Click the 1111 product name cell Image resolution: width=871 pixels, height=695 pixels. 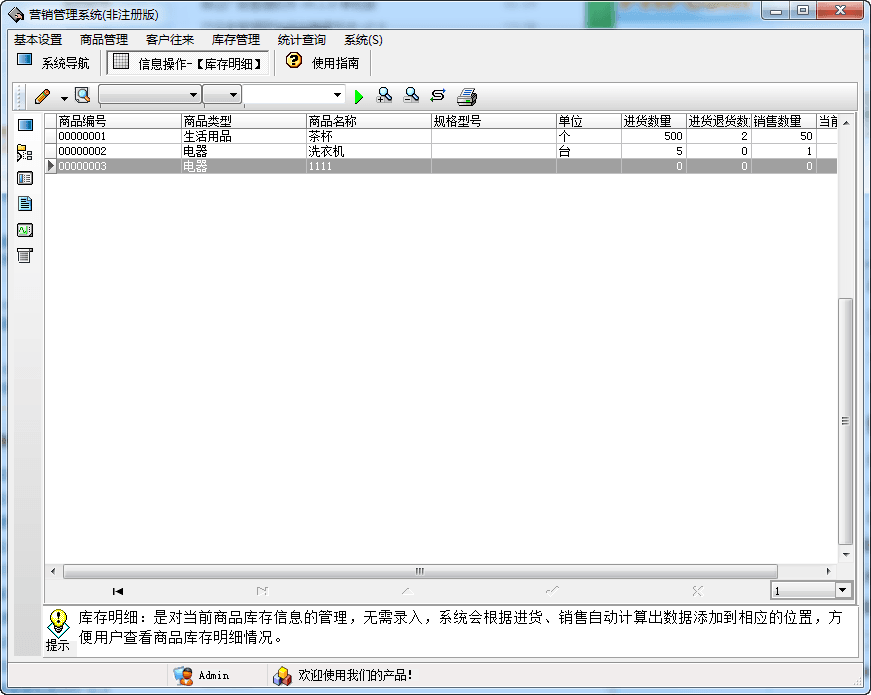coord(369,166)
